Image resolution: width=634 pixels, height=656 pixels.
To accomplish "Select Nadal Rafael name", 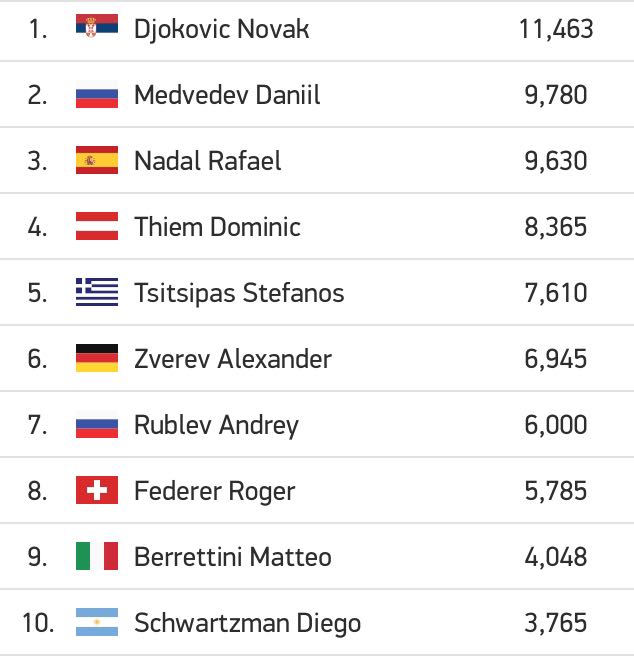I will click(x=208, y=161).
